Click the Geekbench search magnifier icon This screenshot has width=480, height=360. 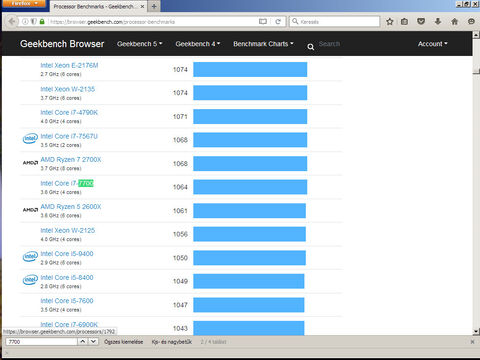[x=311, y=47]
